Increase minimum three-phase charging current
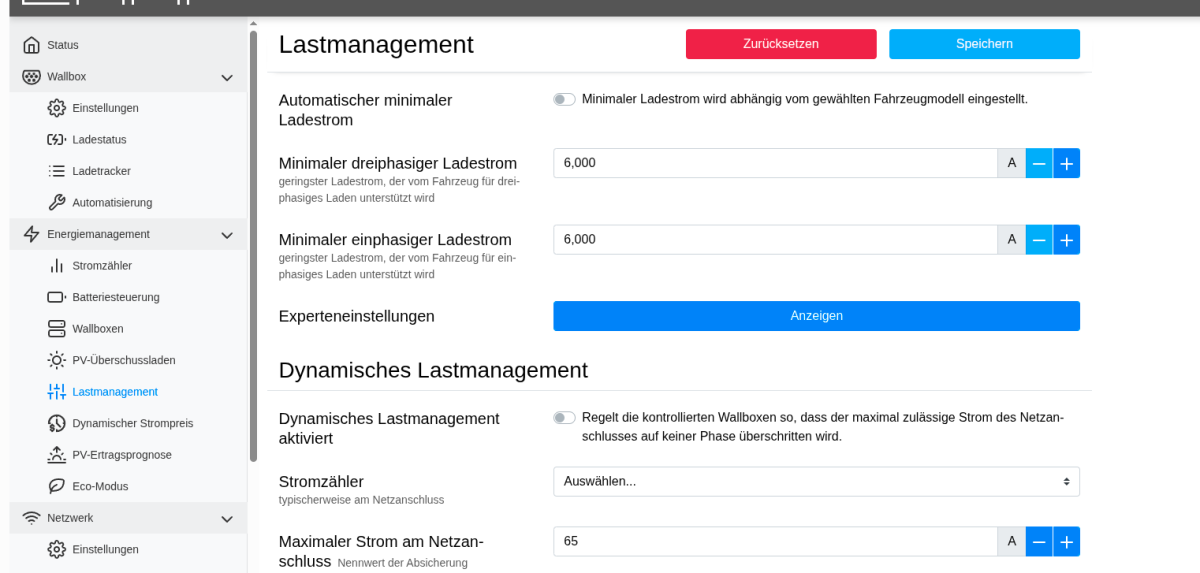This screenshot has height=573, width=1200. (1066, 163)
